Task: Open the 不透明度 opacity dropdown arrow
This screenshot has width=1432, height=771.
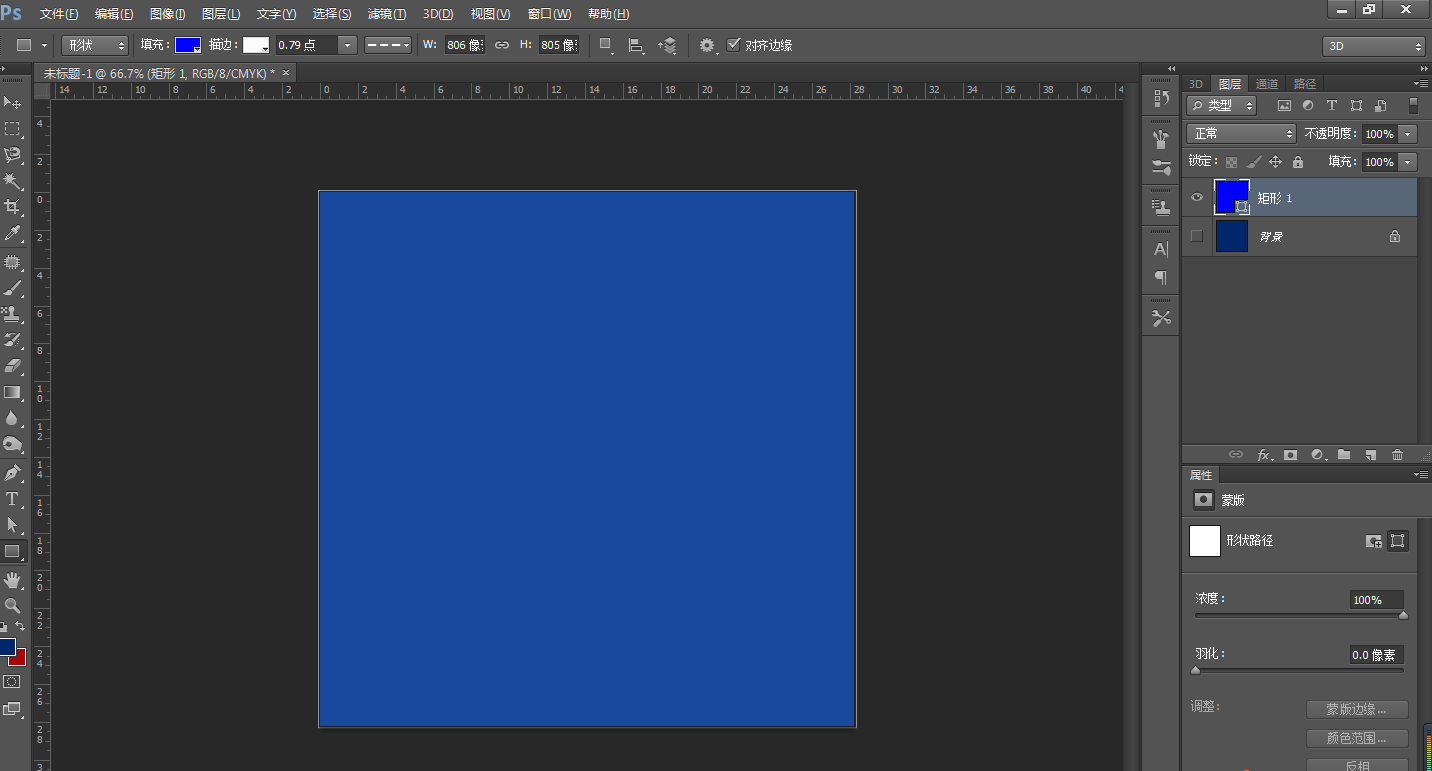Action: click(1408, 134)
